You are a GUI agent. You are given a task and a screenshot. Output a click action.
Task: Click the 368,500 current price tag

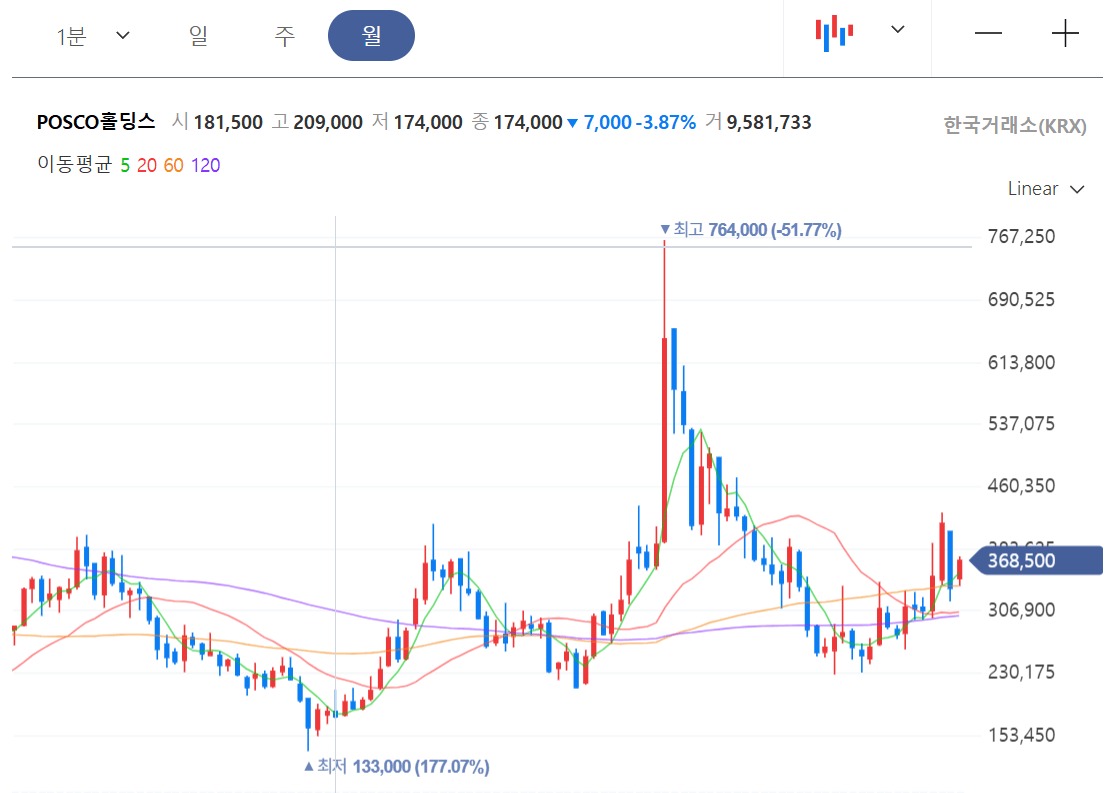coord(1035,561)
